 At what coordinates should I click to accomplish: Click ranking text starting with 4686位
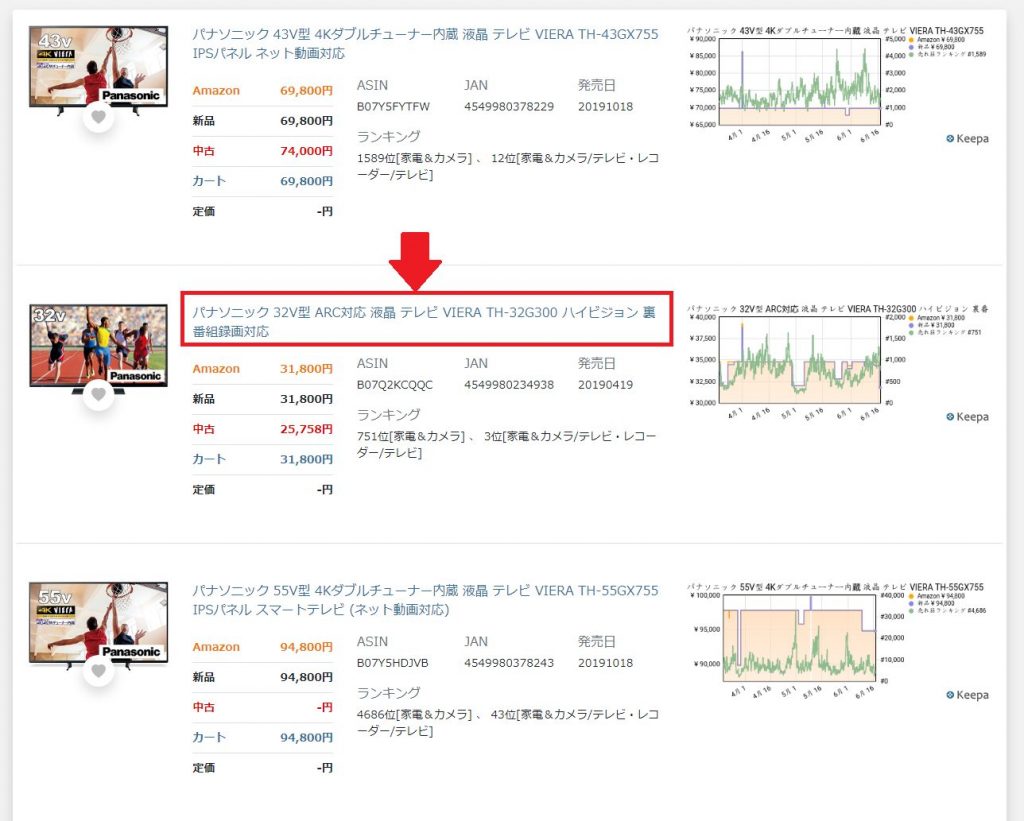pyautogui.click(x=507, y=723)
